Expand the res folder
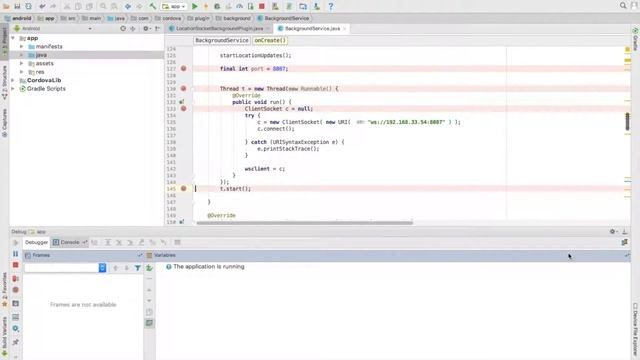 22,72
